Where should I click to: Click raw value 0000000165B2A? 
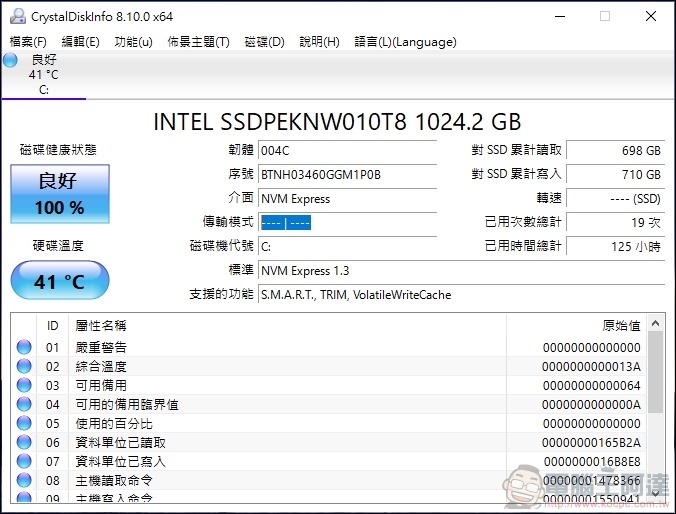(x=591, y=442)
